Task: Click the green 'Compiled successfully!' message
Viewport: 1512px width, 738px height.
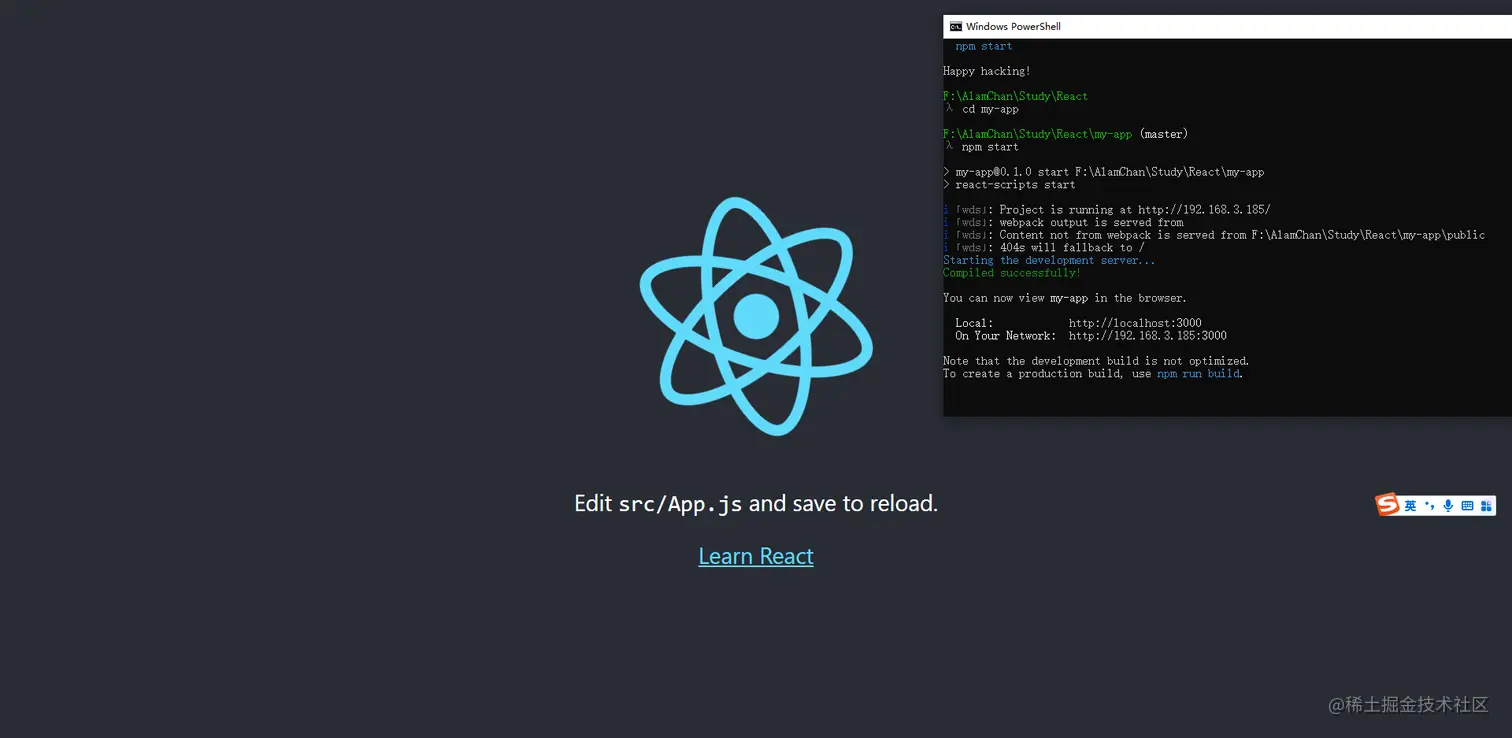Action: point(1012,273)
